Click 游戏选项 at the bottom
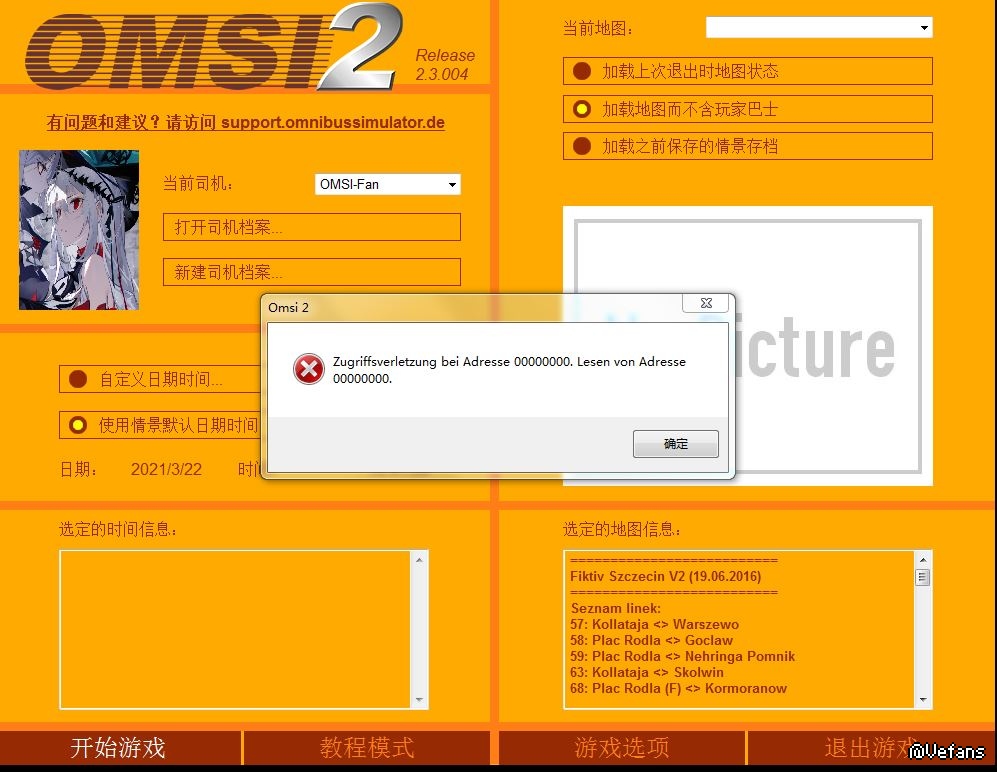The width and height of the screenshot is (997, 772). pos(622,748)
